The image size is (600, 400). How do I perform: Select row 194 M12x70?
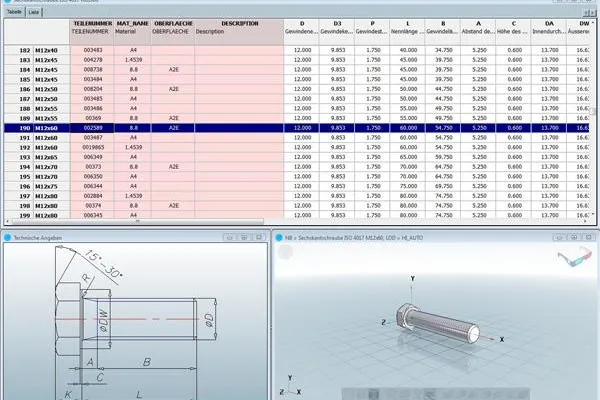point(297,167)
